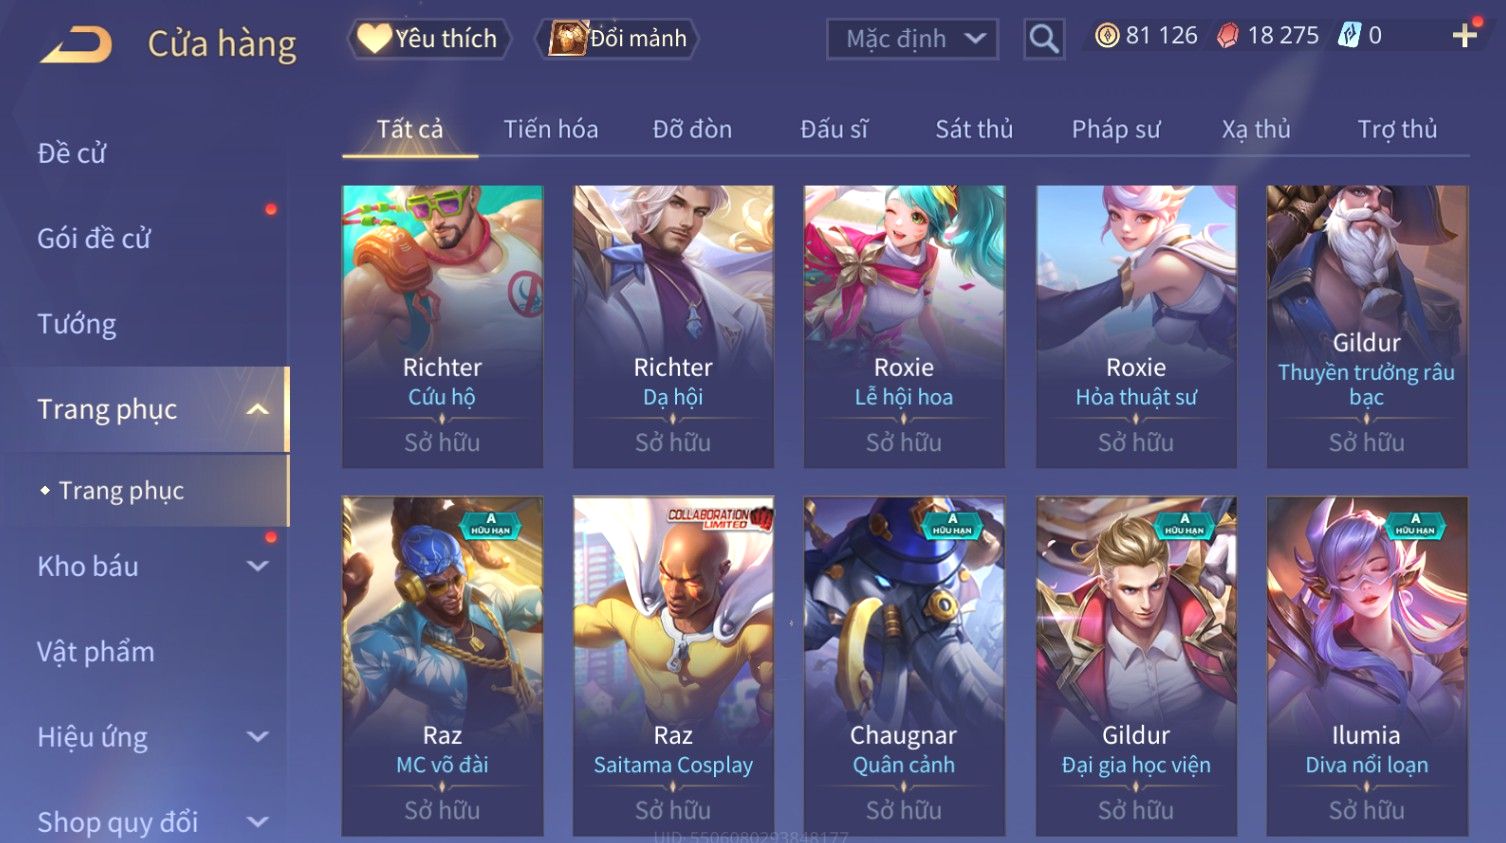This screenshot has width=1506, height=843.
Task: Switch to the Sát thủ tab
Action: pos(974,129)
